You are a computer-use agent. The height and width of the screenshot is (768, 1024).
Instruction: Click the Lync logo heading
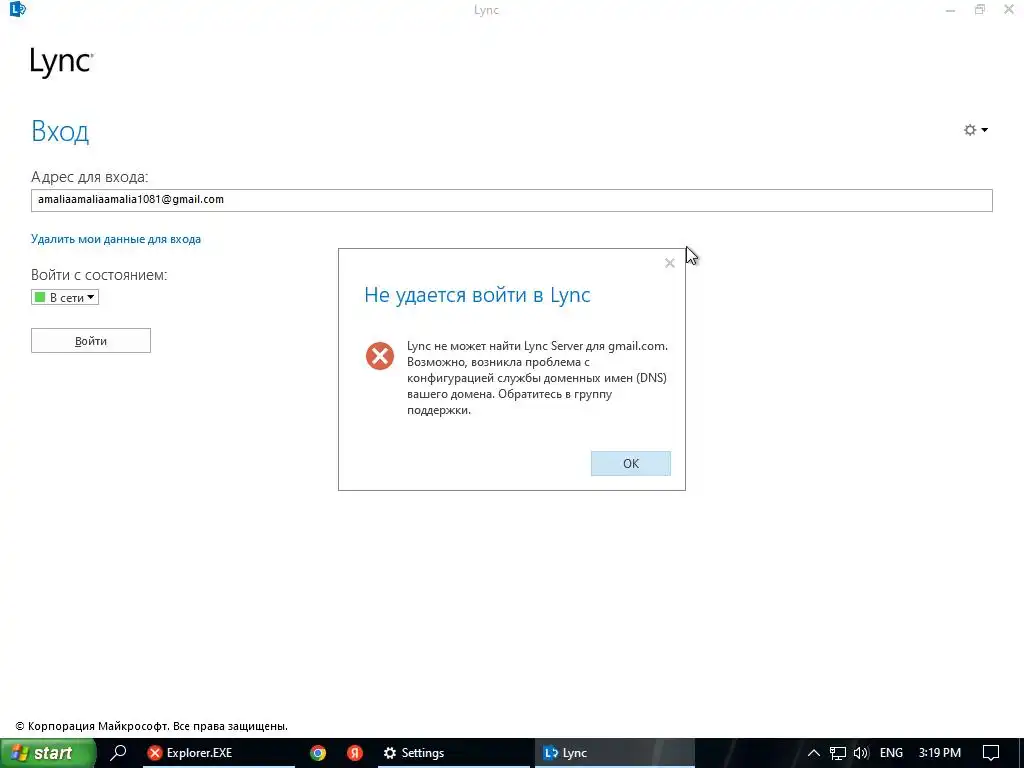pos(62,63)
